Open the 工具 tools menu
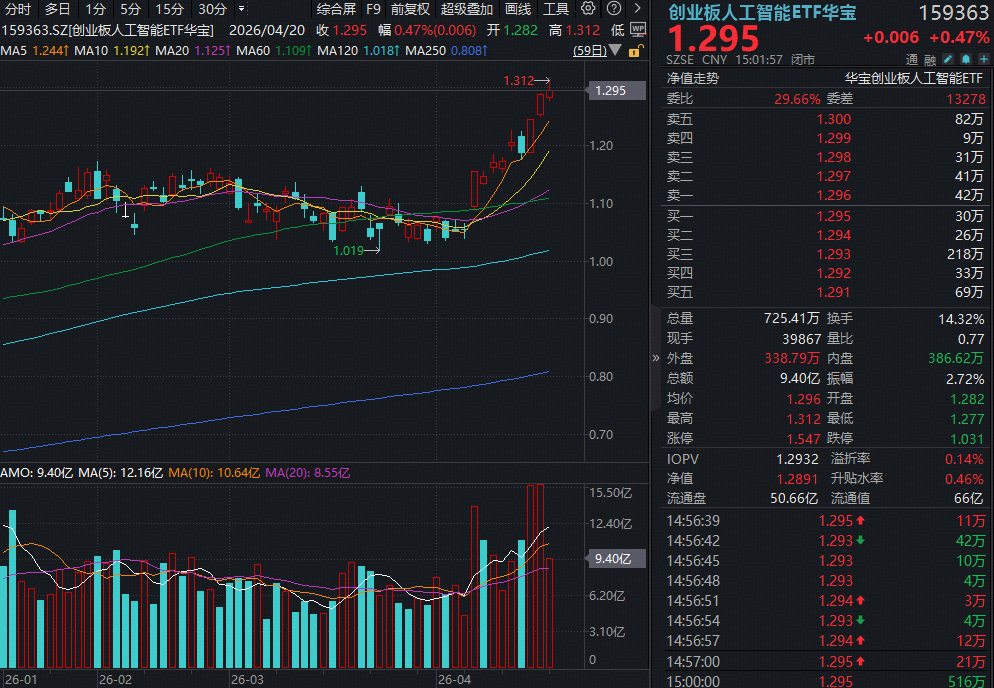 (557, 9)
